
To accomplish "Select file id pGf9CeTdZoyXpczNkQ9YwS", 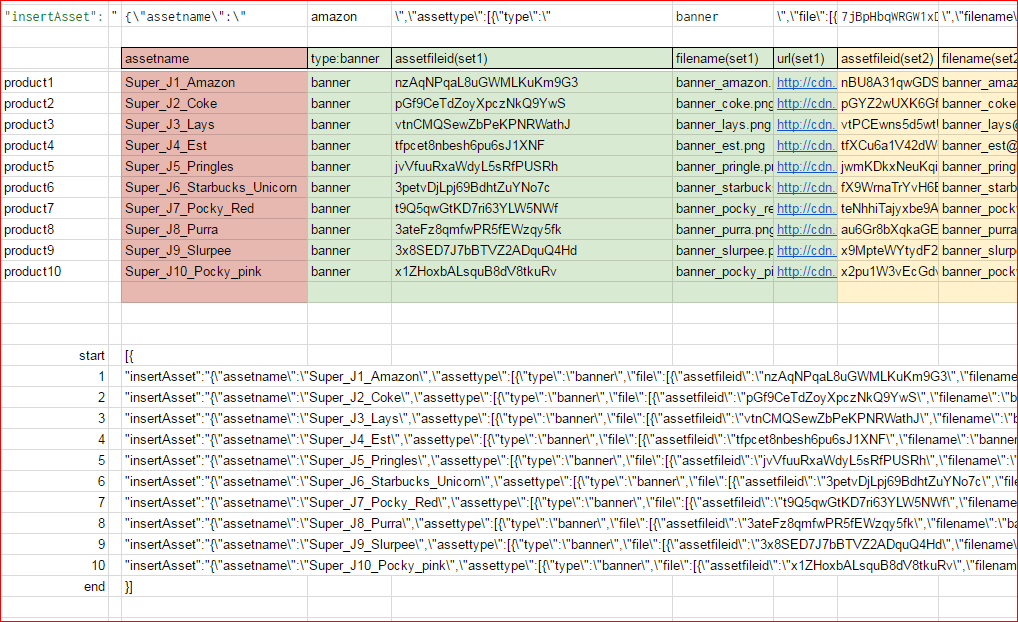I will click(x=532, y=103).
